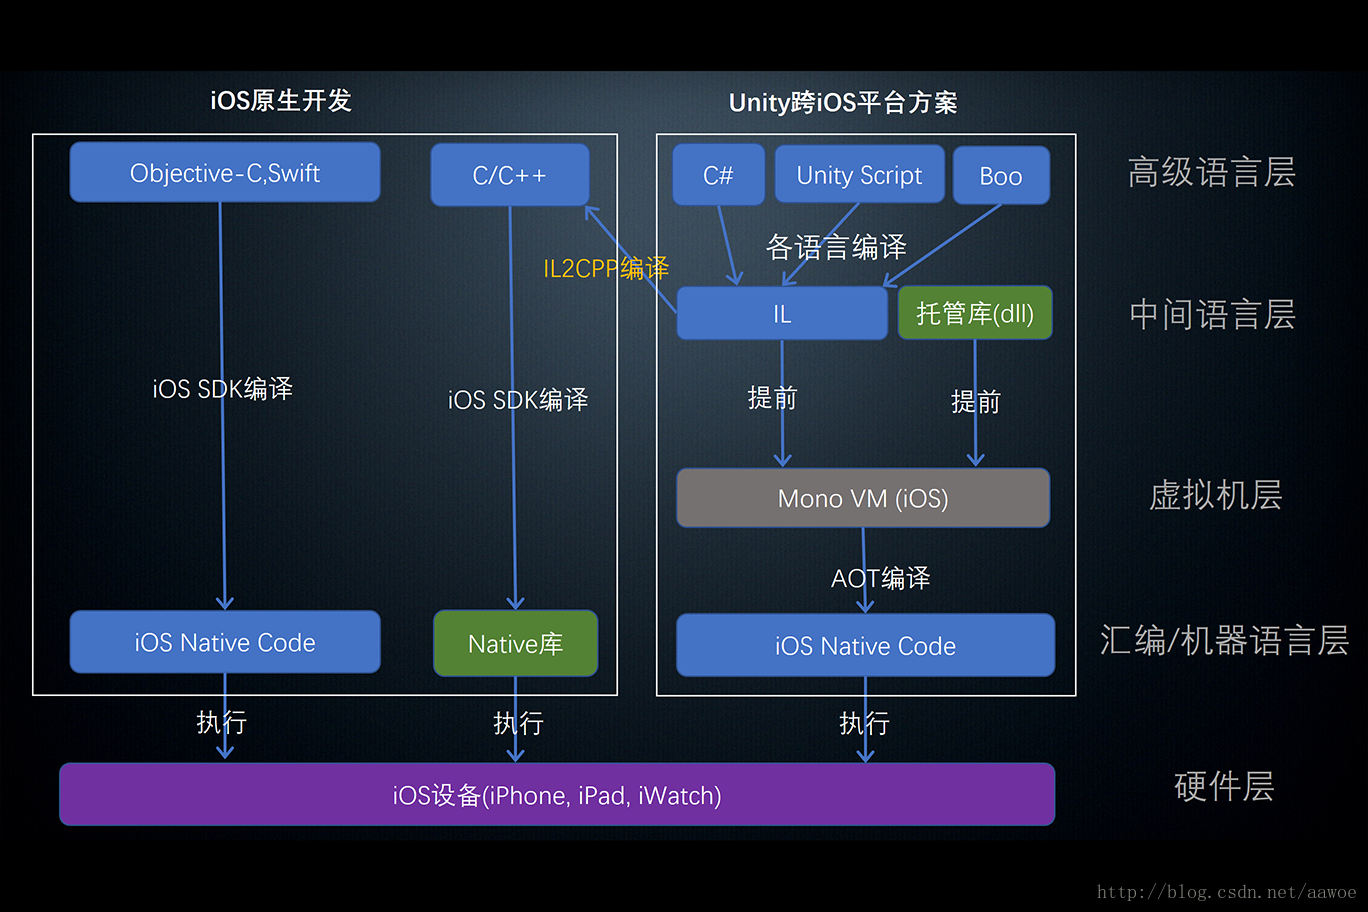Click the 汇编/机器语言层 layer label

coord(1224,640)
